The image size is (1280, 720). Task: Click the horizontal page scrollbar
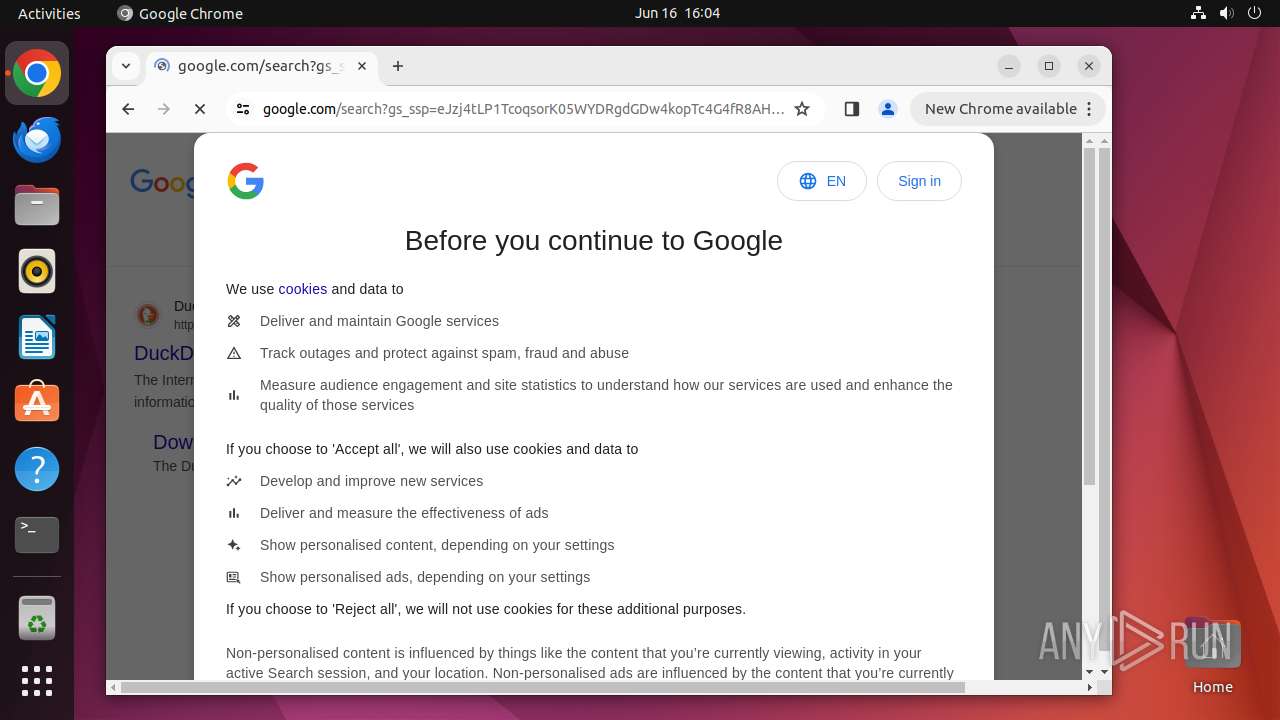click(x=542, y=687)
